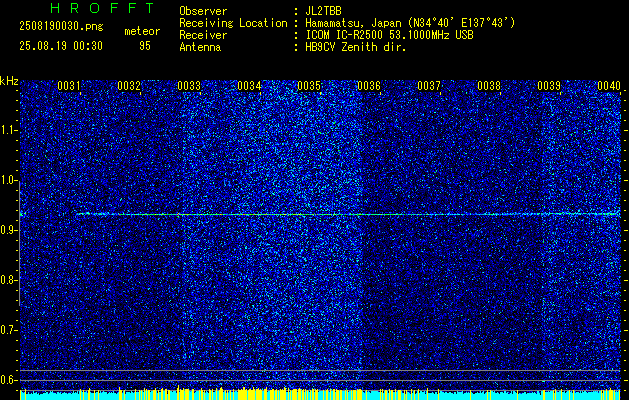The width and height of the screenshot is (629, 400).
Task: Click the date stamp 25.08.19 00:30
Action: (x=61, y=46)
